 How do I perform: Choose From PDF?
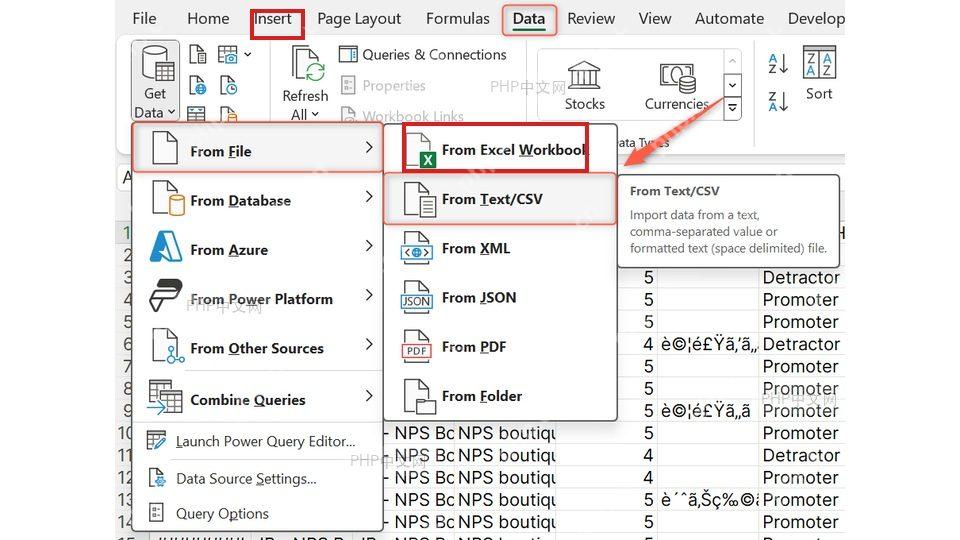pyautogui.click(x=500, y=347)
